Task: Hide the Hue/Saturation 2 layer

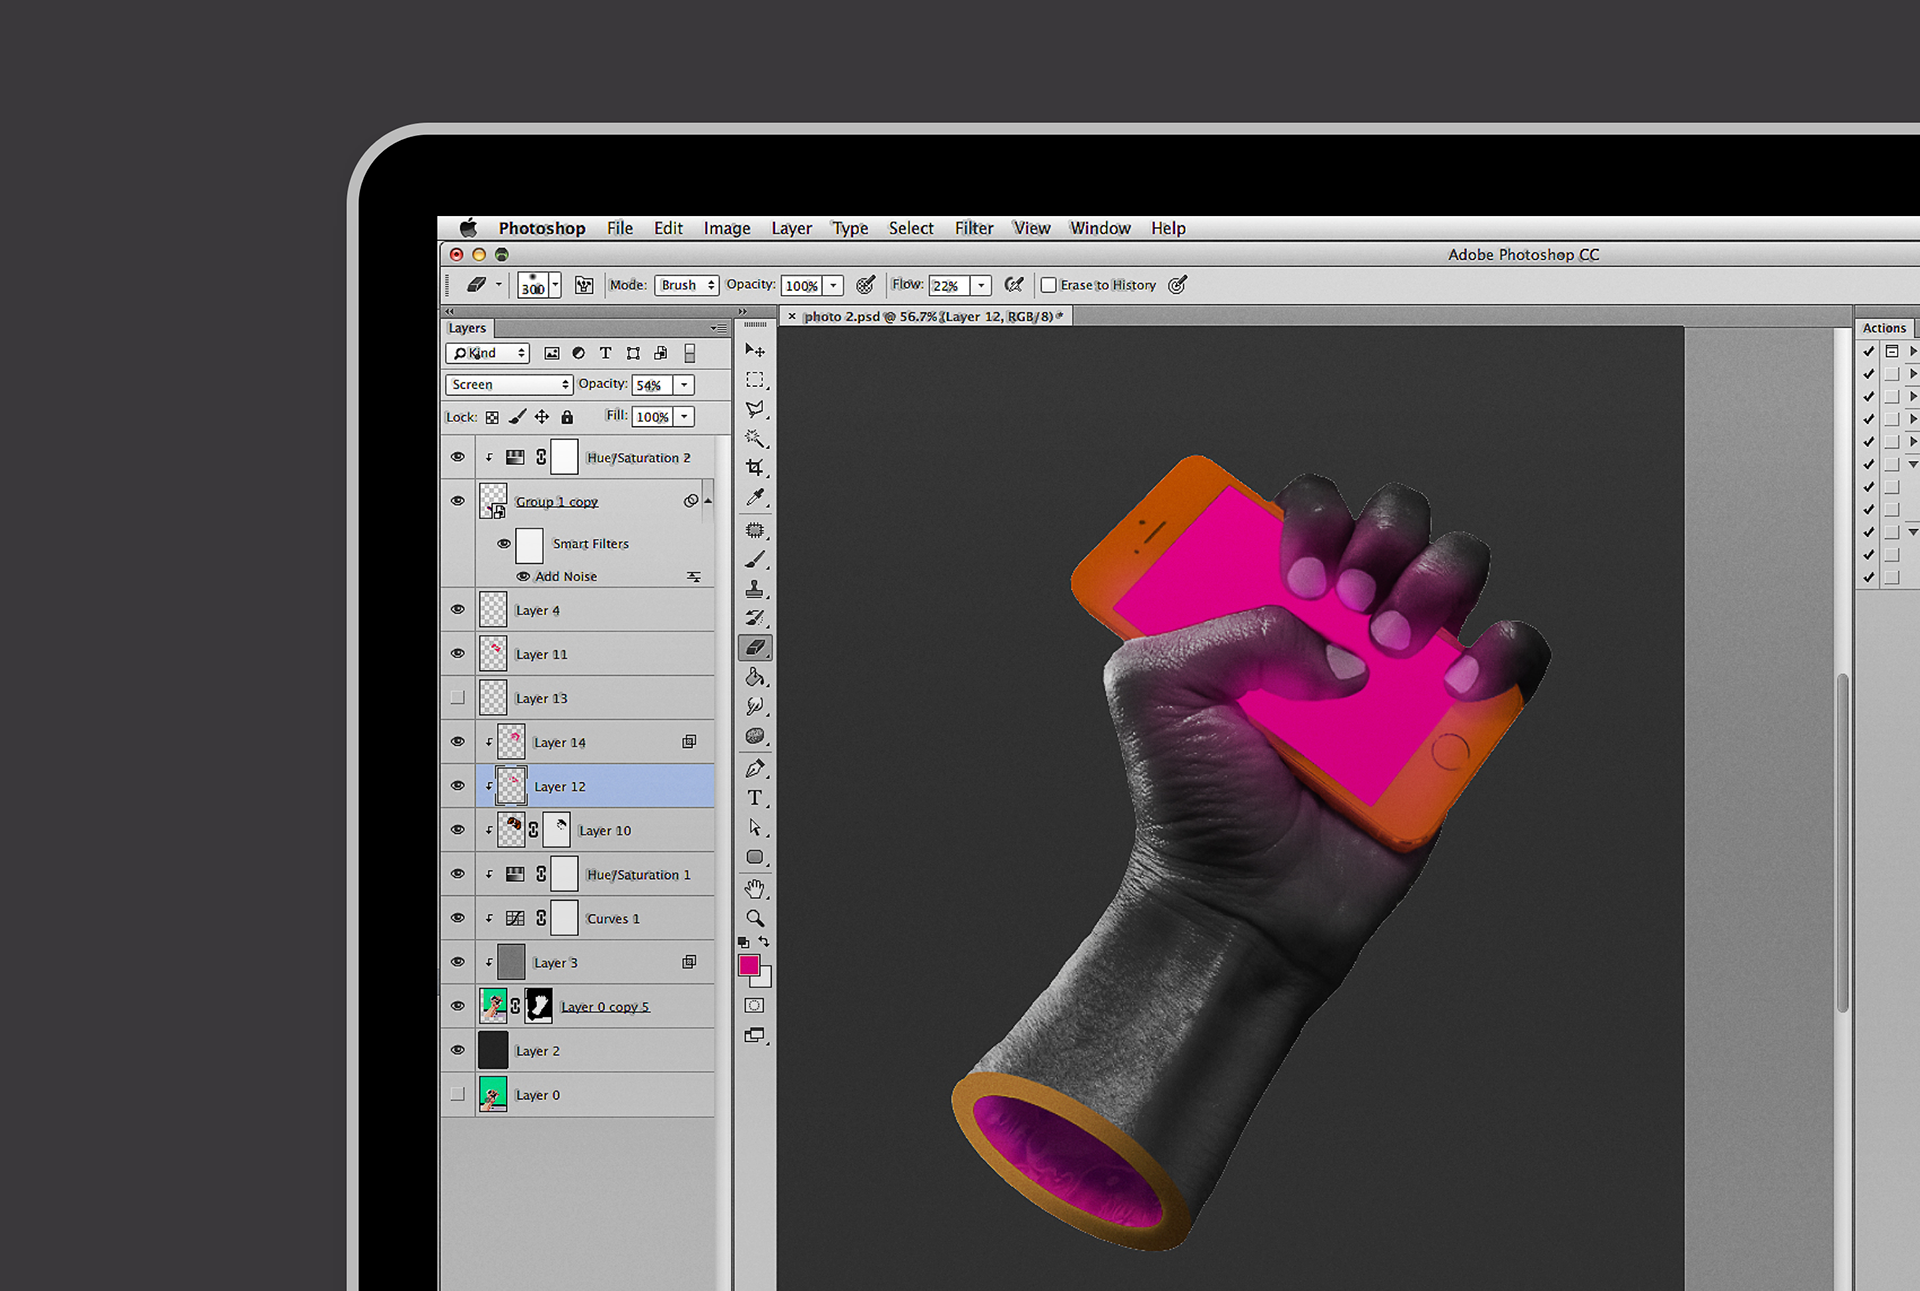Action: pos(458,457)
